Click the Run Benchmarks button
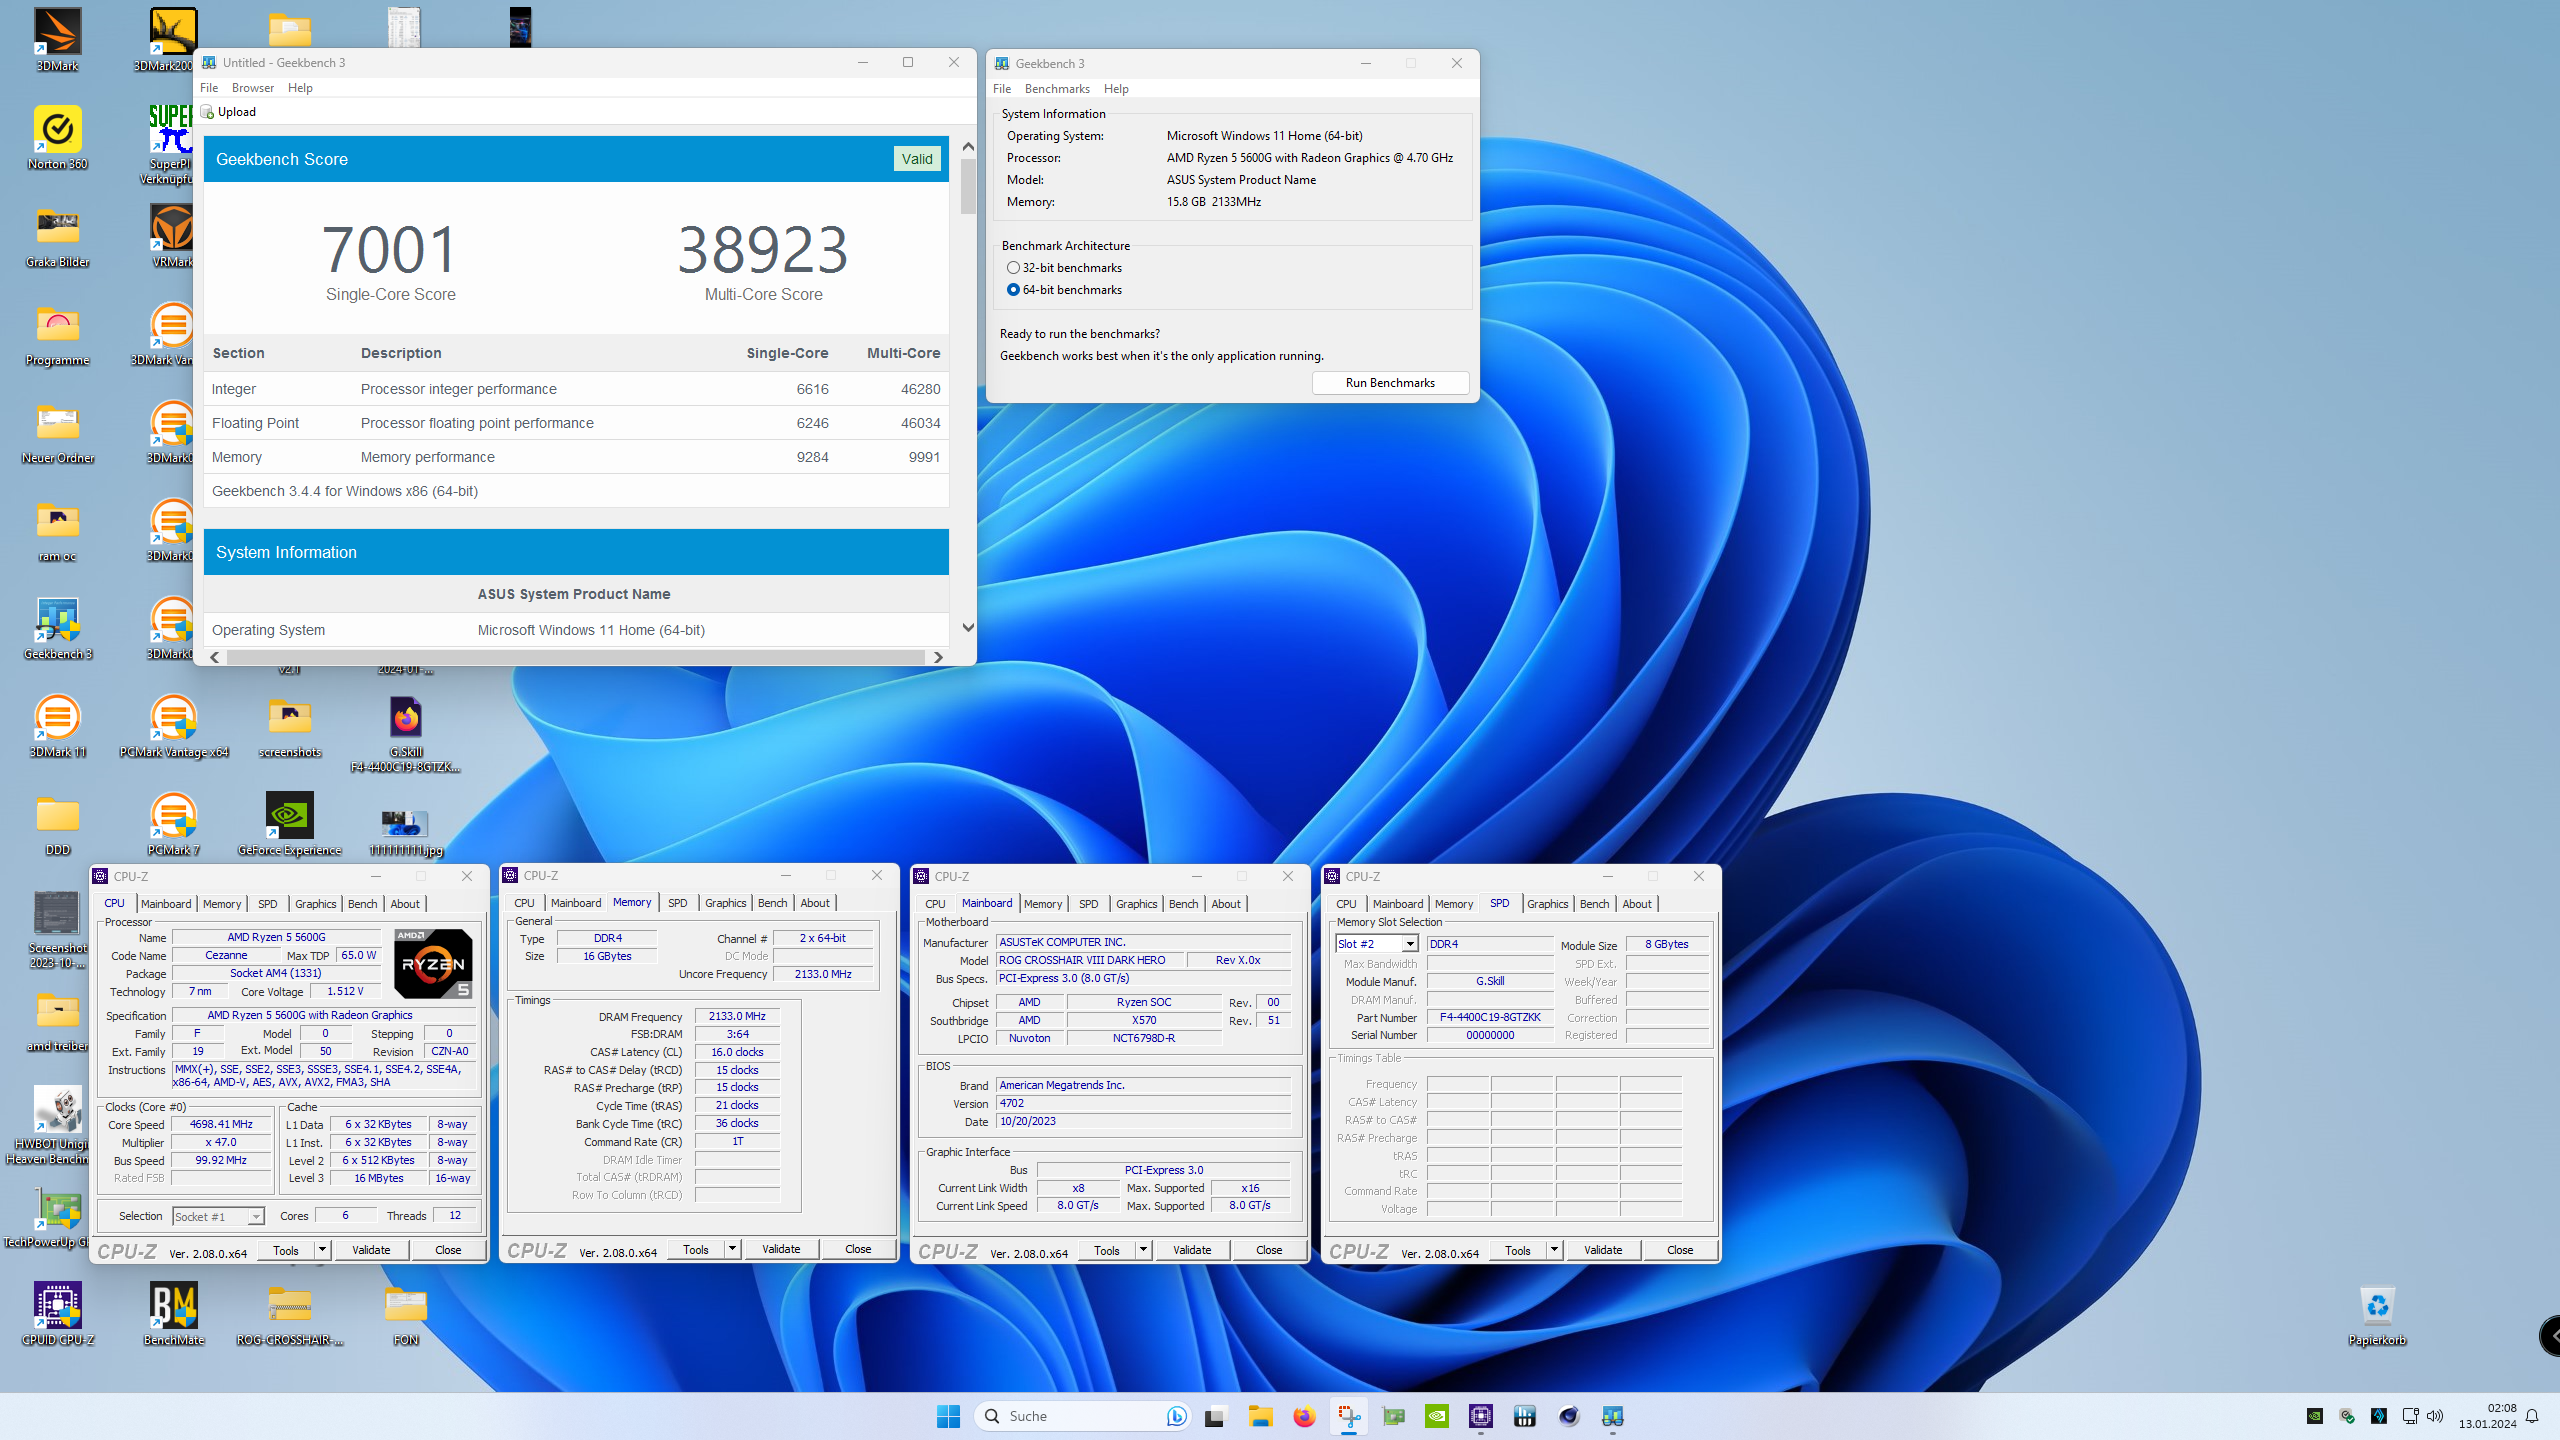 (1390, 383)
